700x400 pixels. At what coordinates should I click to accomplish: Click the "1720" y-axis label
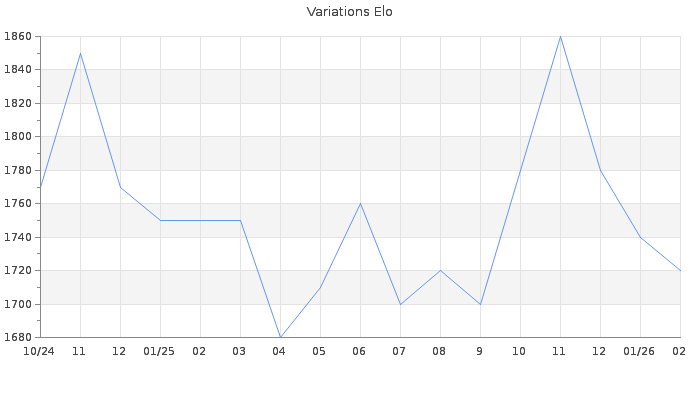[x=17, y=270]
